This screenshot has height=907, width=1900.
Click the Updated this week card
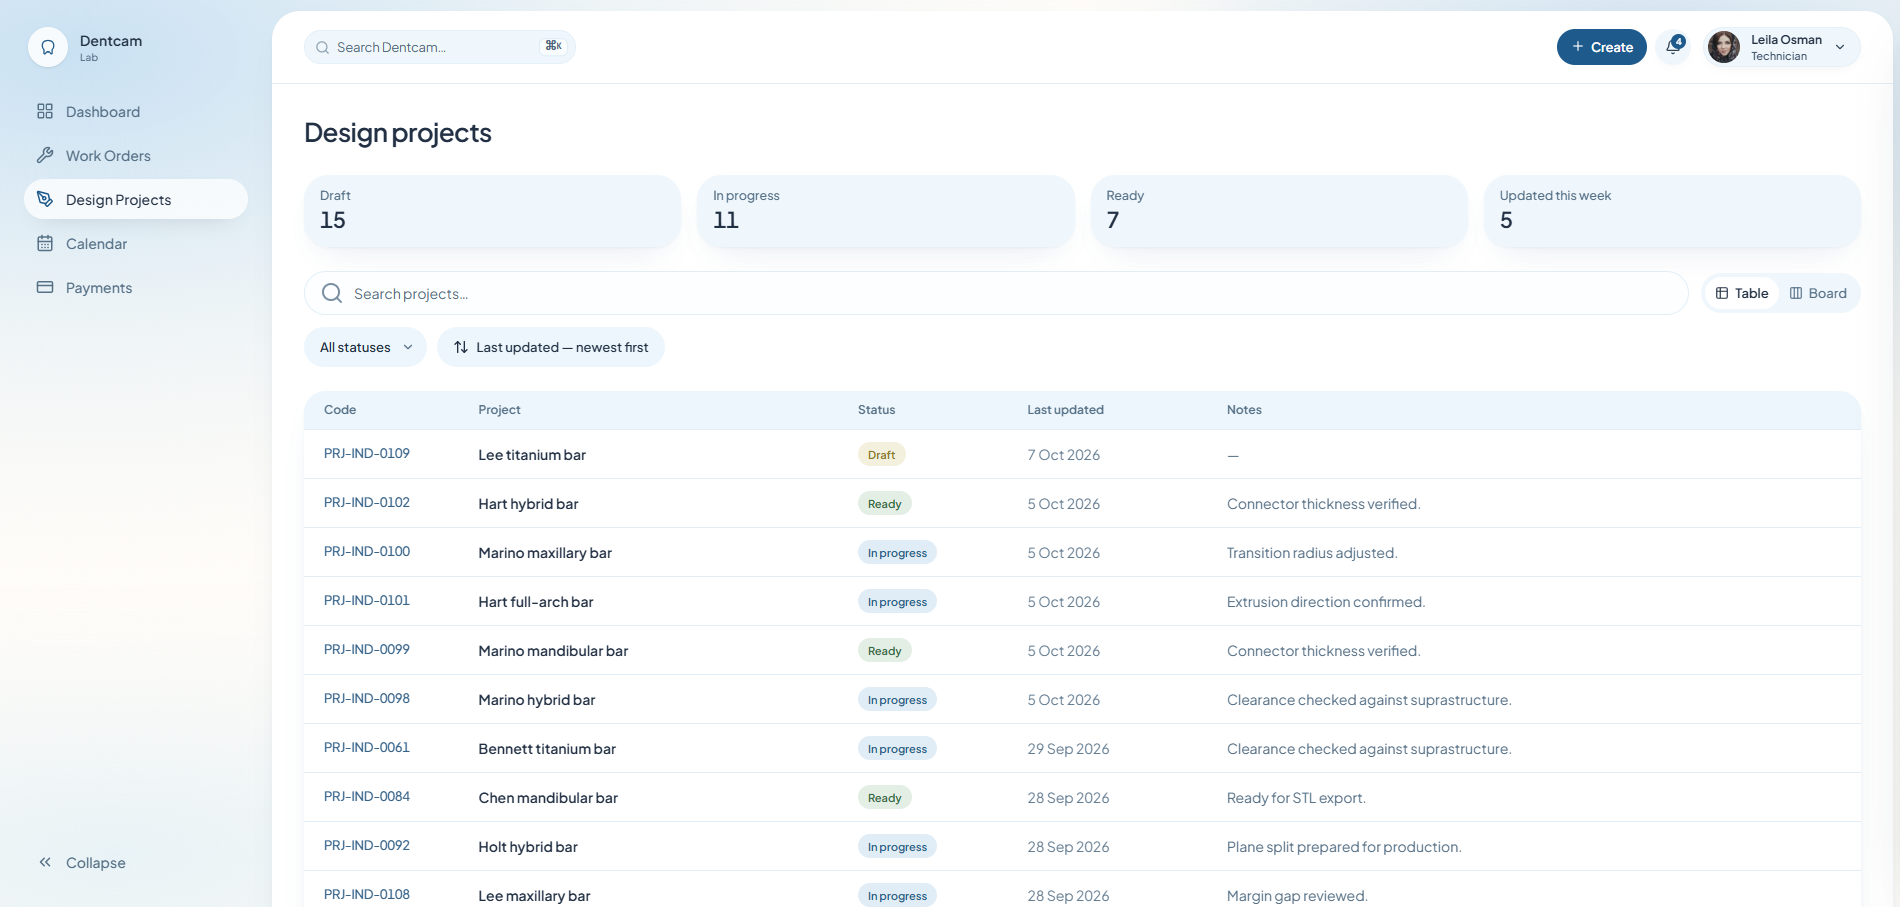click(1672, 211)
